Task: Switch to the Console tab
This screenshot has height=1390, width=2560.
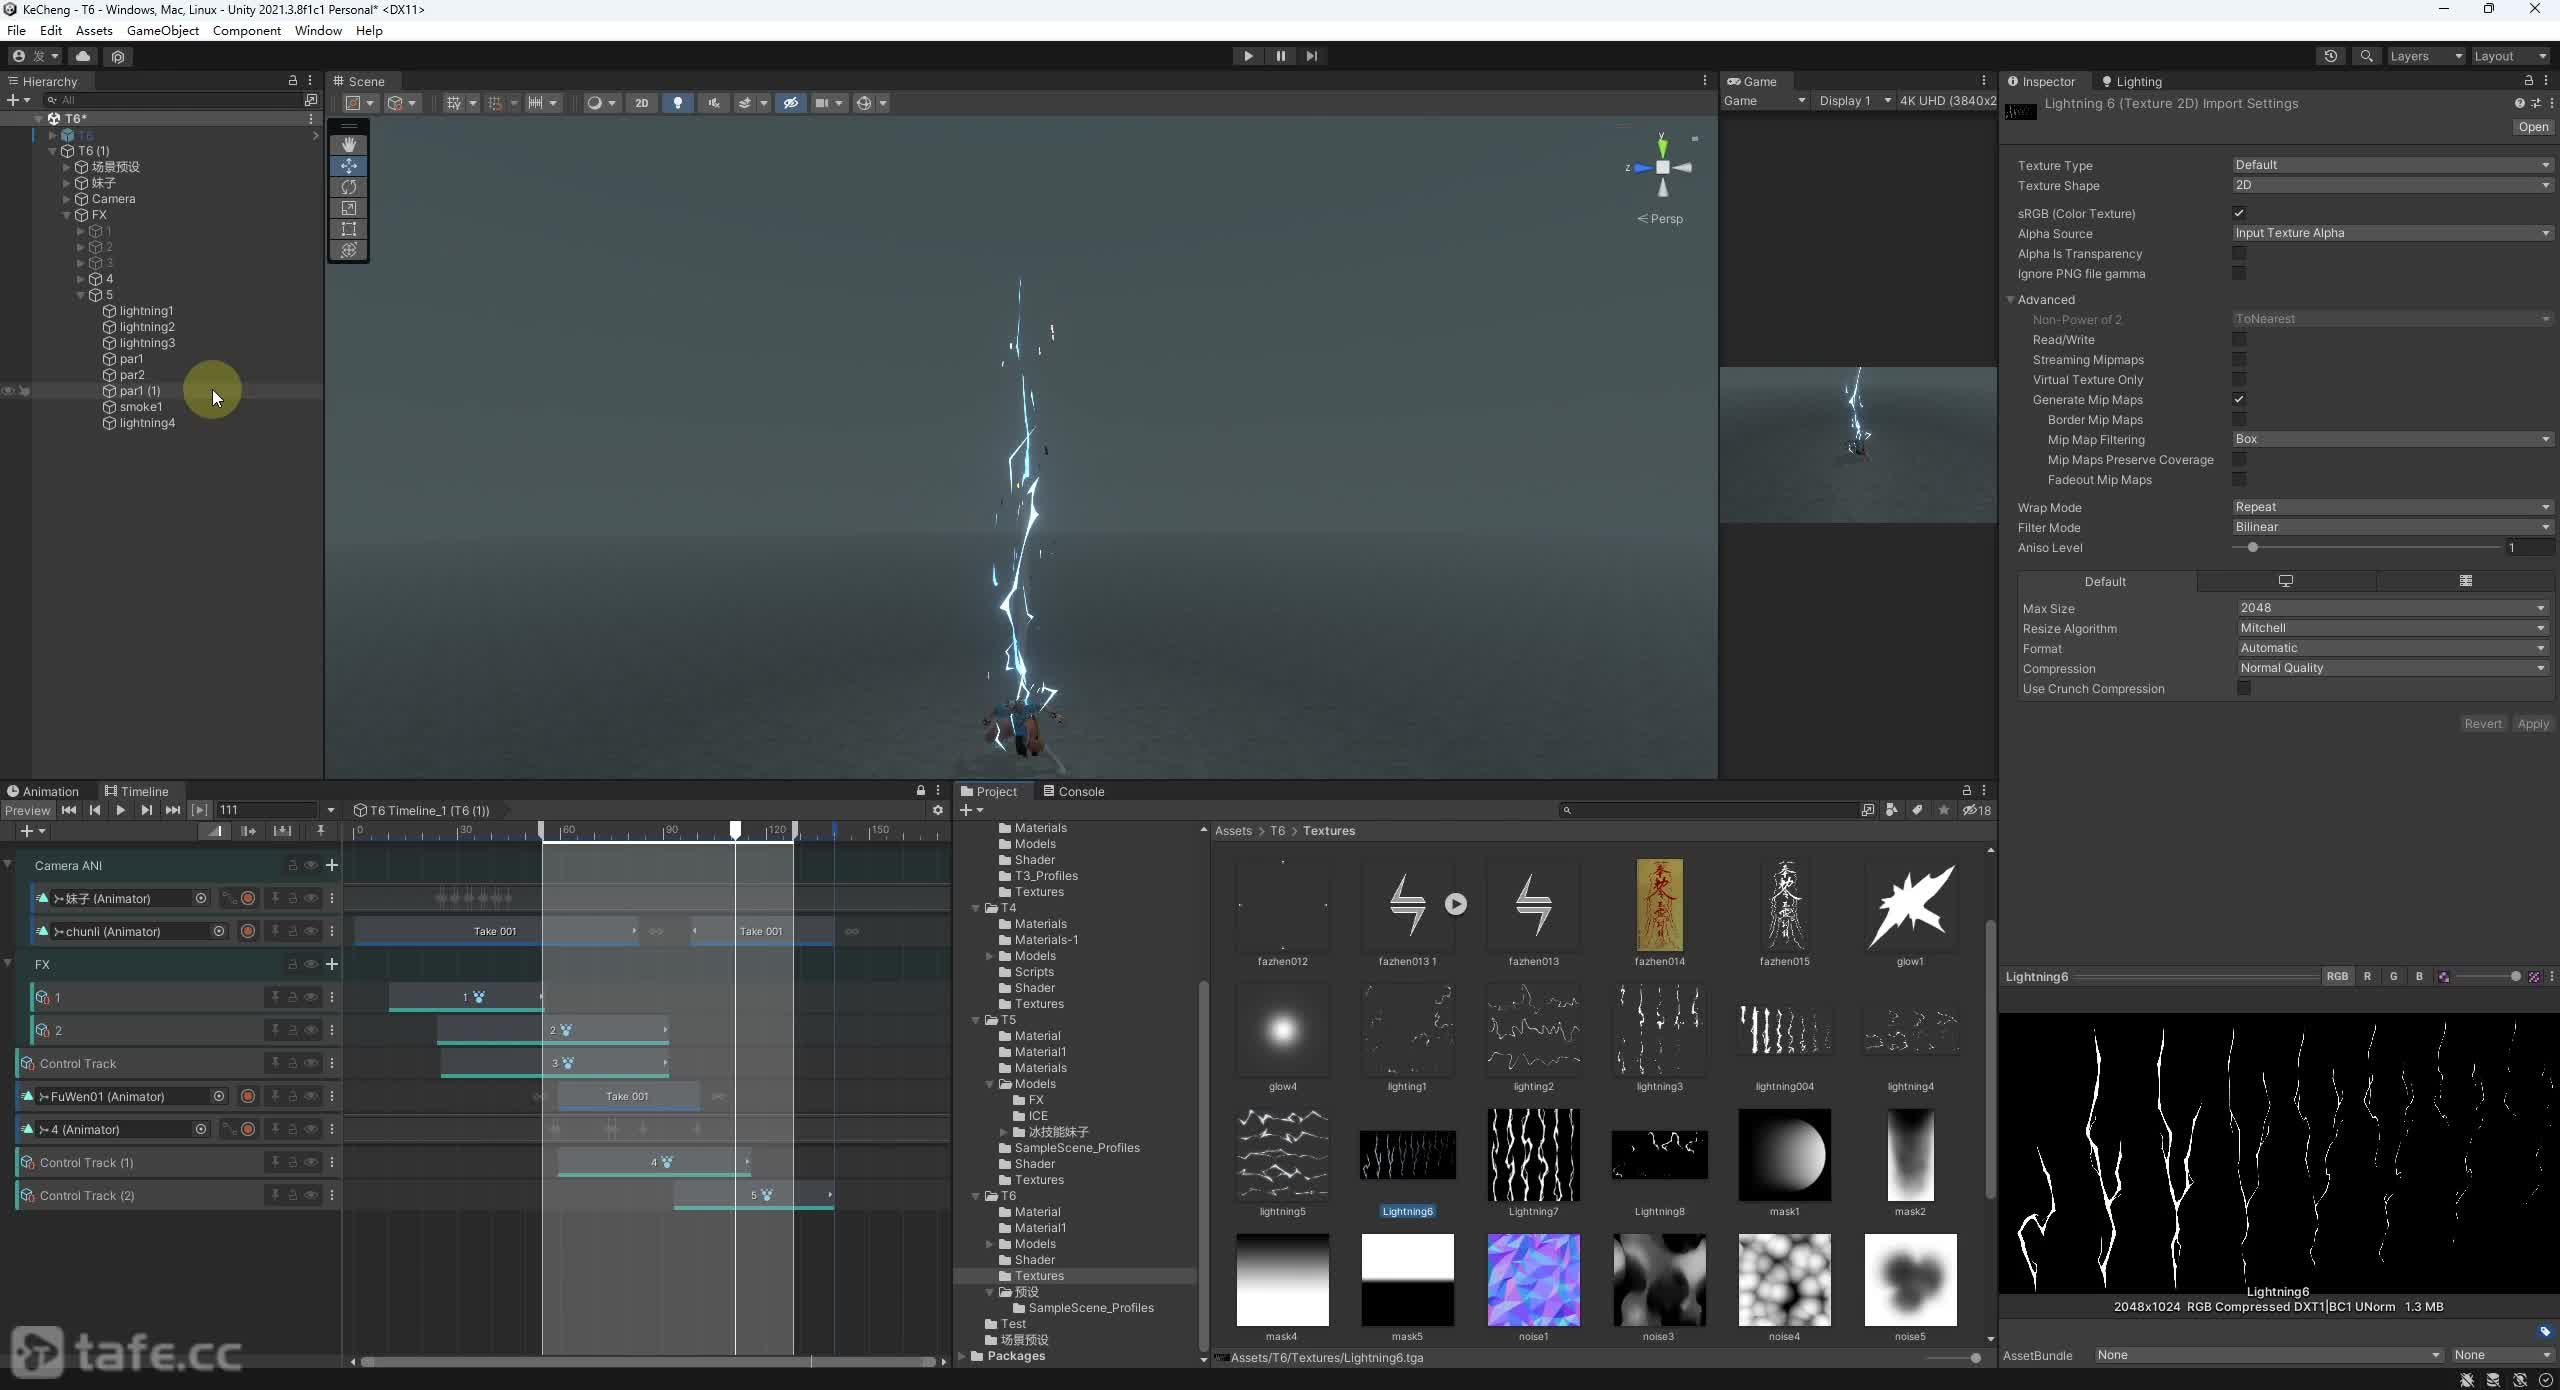Action: 1074,791
